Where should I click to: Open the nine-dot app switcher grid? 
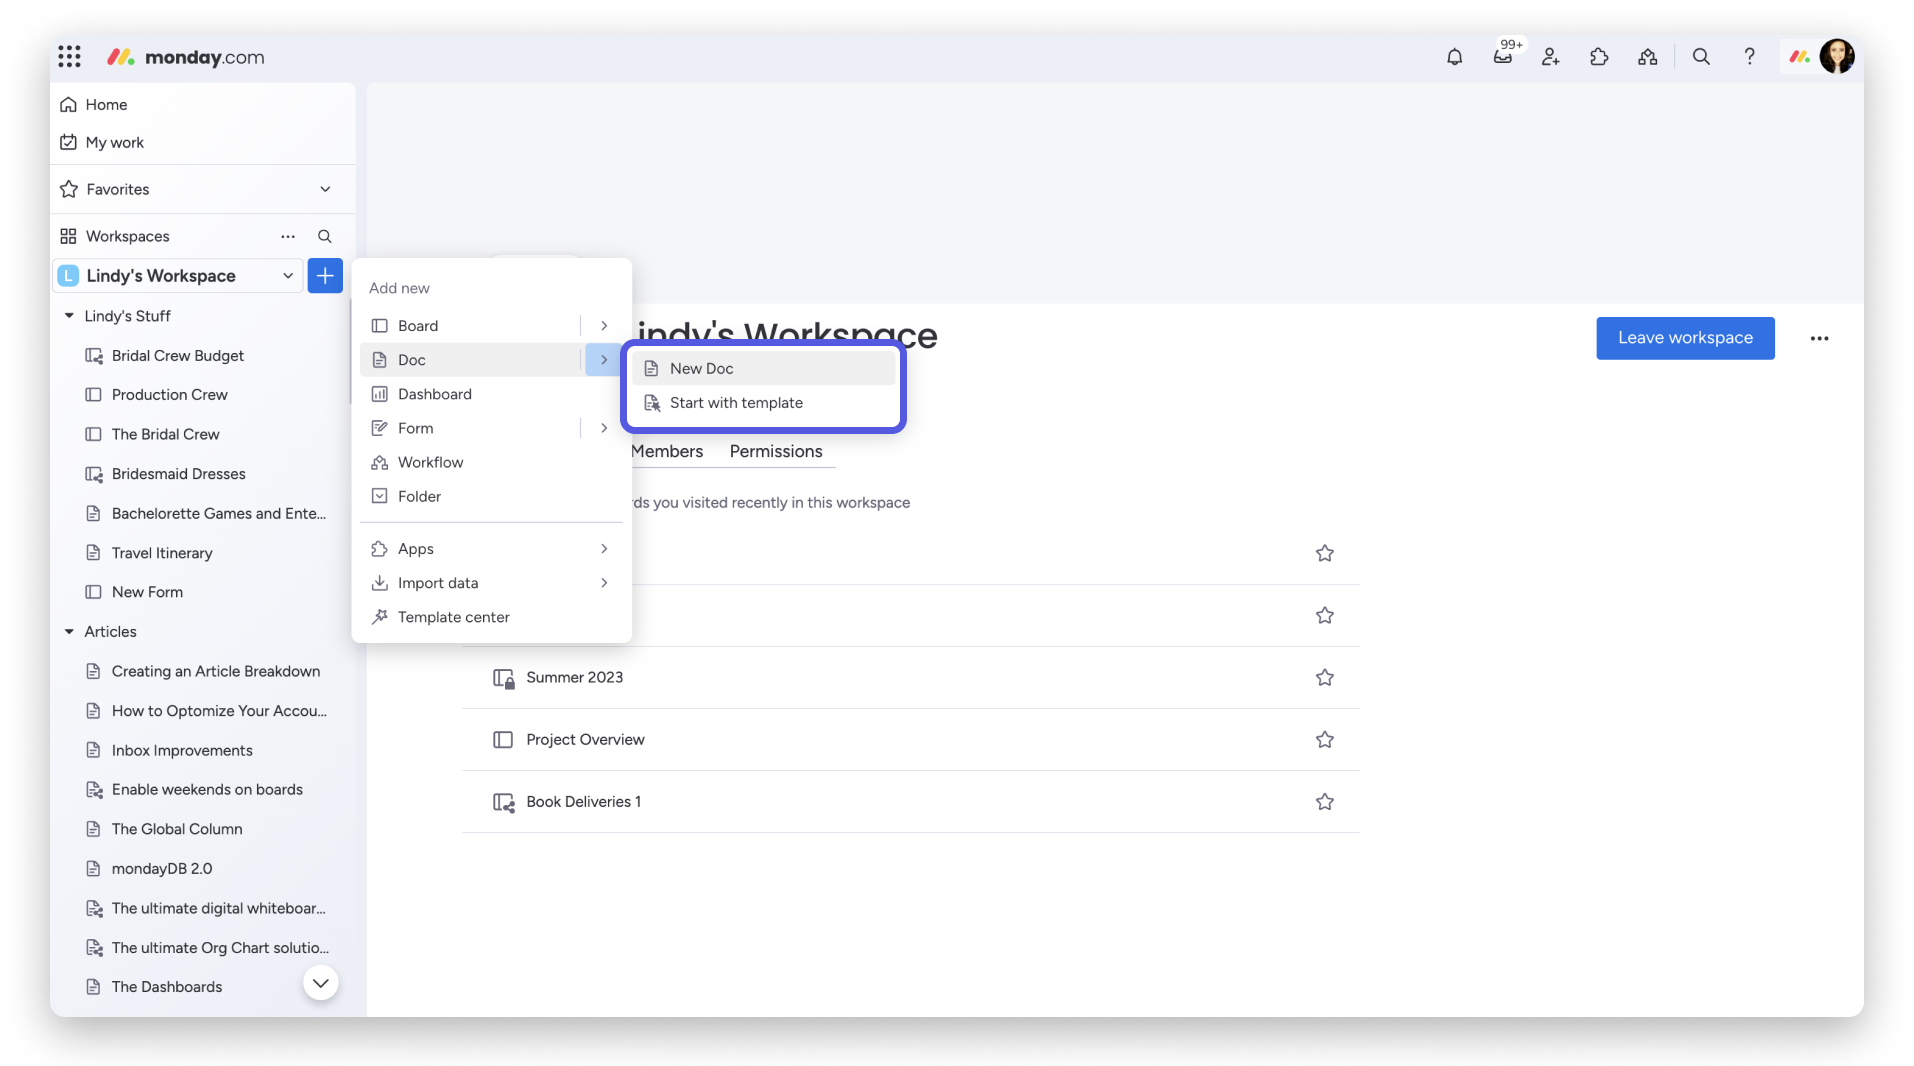point(69,57)
